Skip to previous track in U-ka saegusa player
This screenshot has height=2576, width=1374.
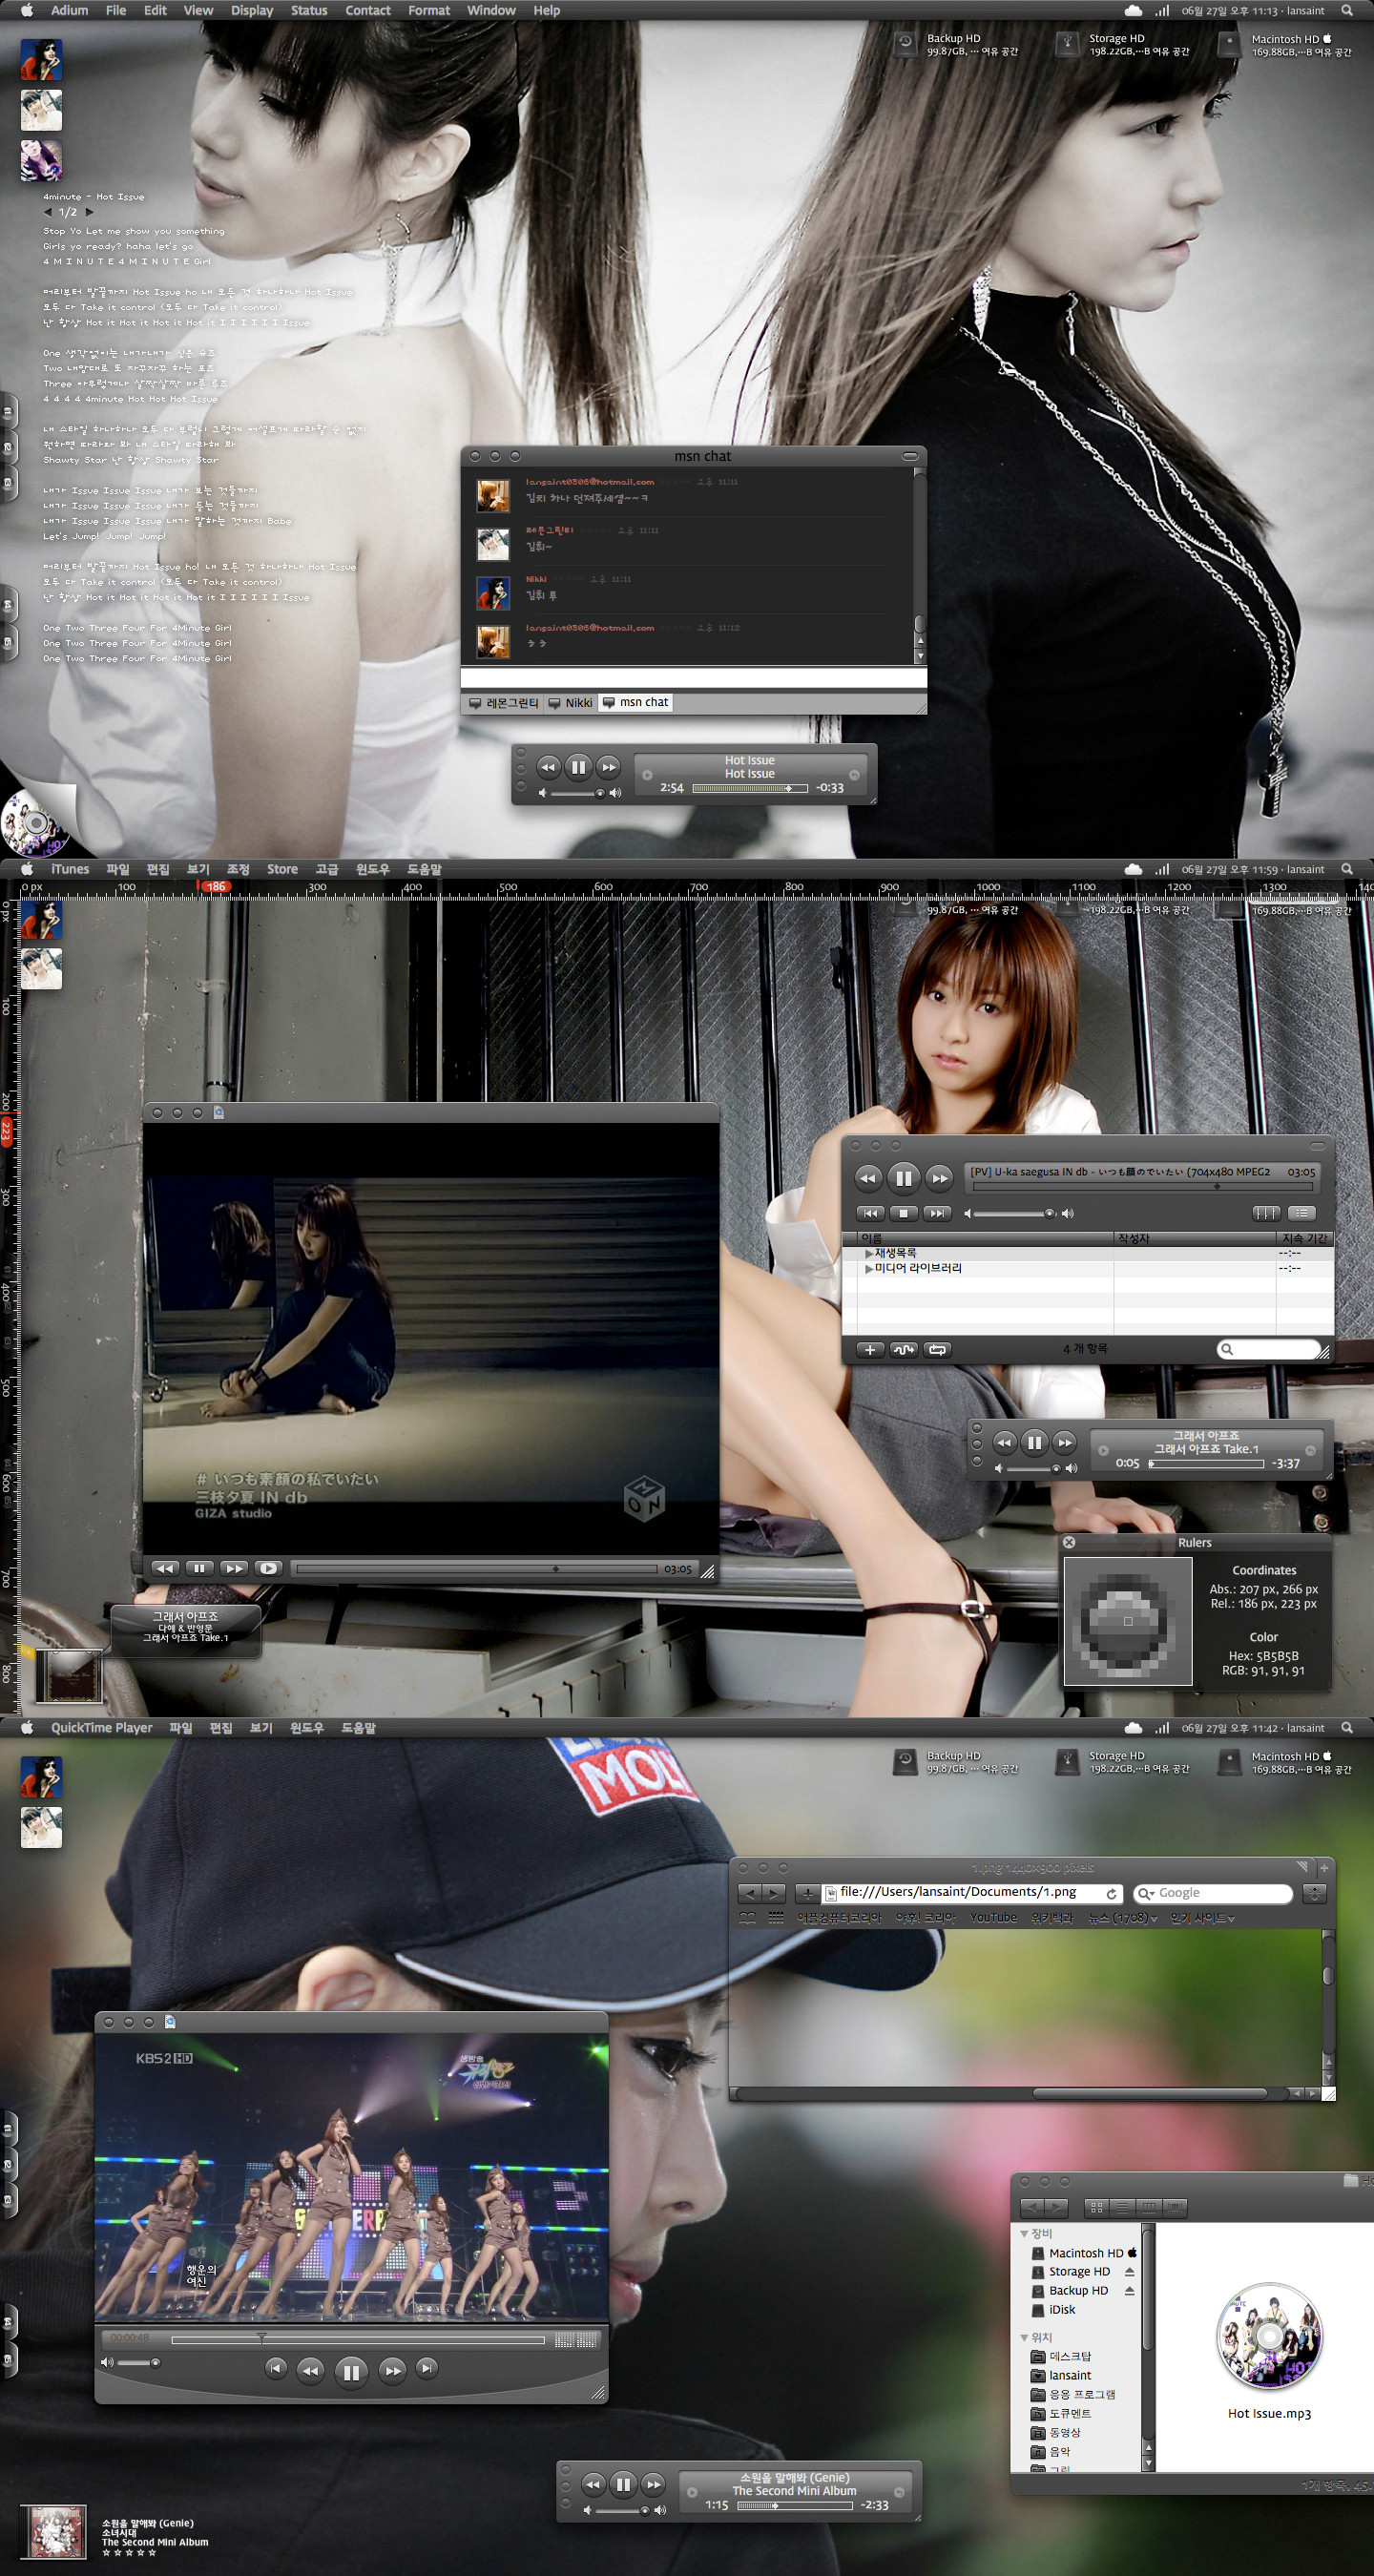pos(871,1213)
